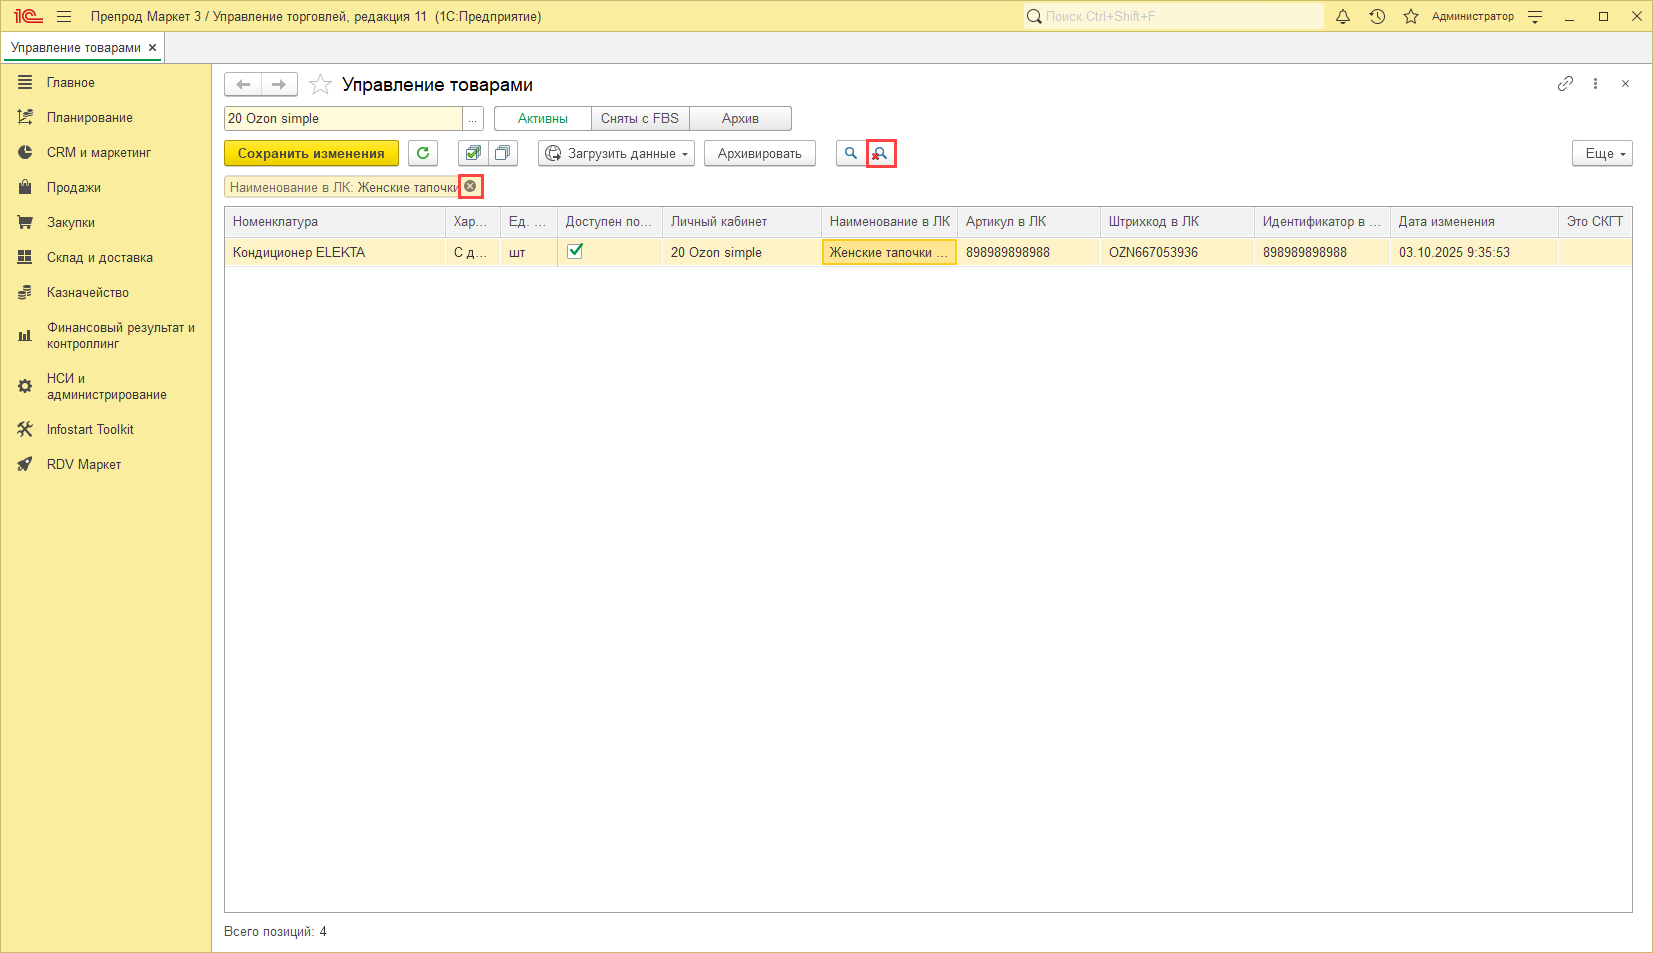Click the uncheck all rows icon
Screen dimensions: 1653x953
tap(502, 153)
